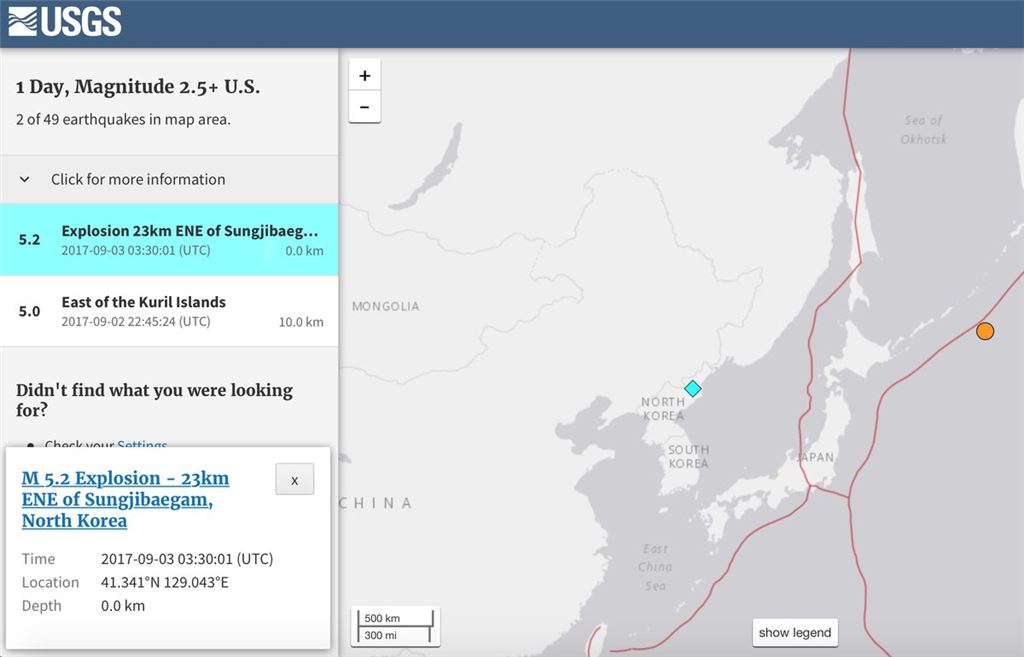Close the M 5.2 Explosion popup
Viewport: 1024px width, 657px height.
point(294,480)
